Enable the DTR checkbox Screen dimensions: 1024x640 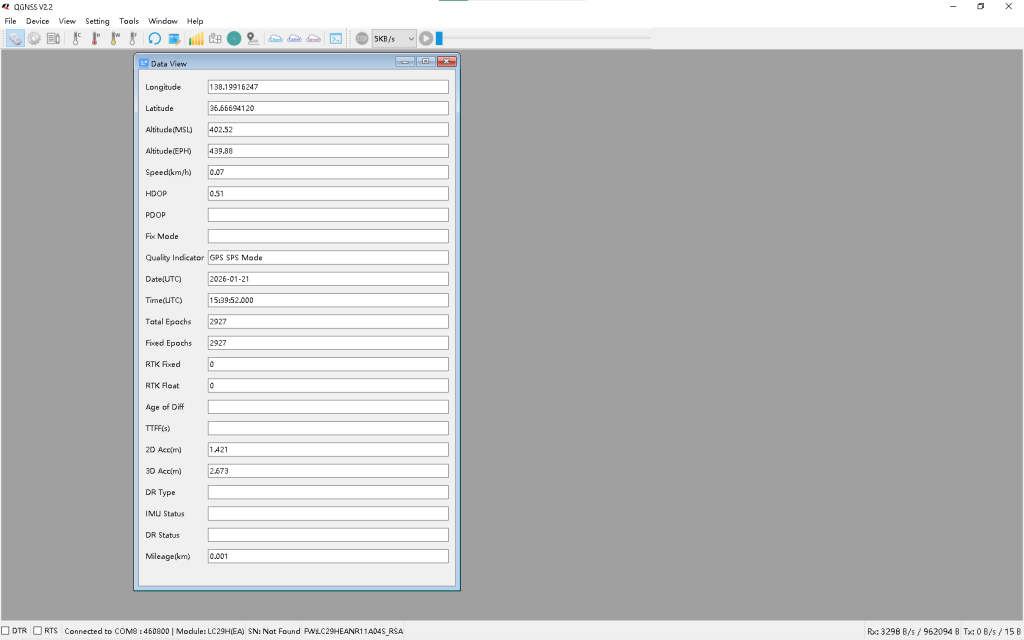6,631
